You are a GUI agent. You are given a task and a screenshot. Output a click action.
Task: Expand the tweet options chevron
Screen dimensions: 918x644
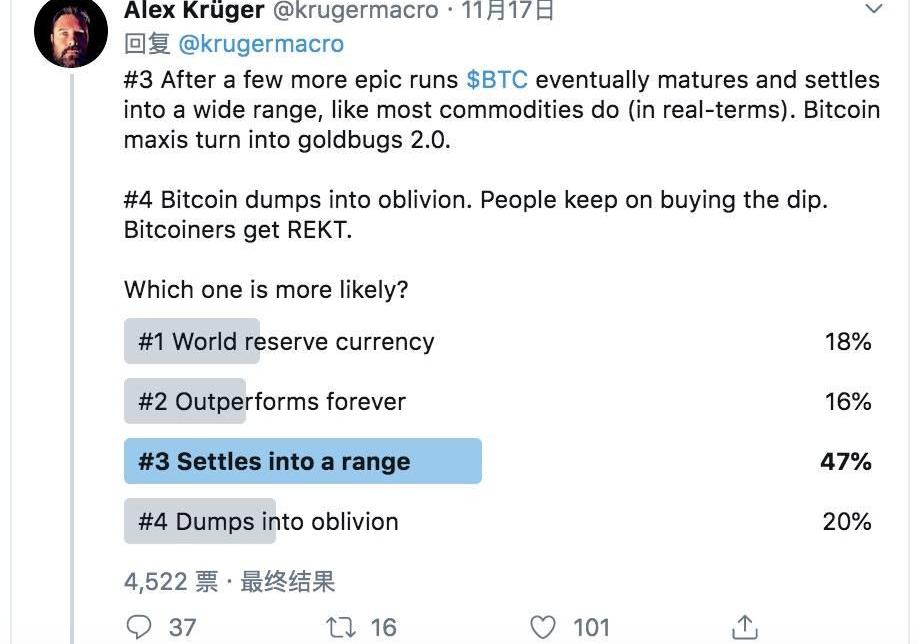[x=873, y=10]
